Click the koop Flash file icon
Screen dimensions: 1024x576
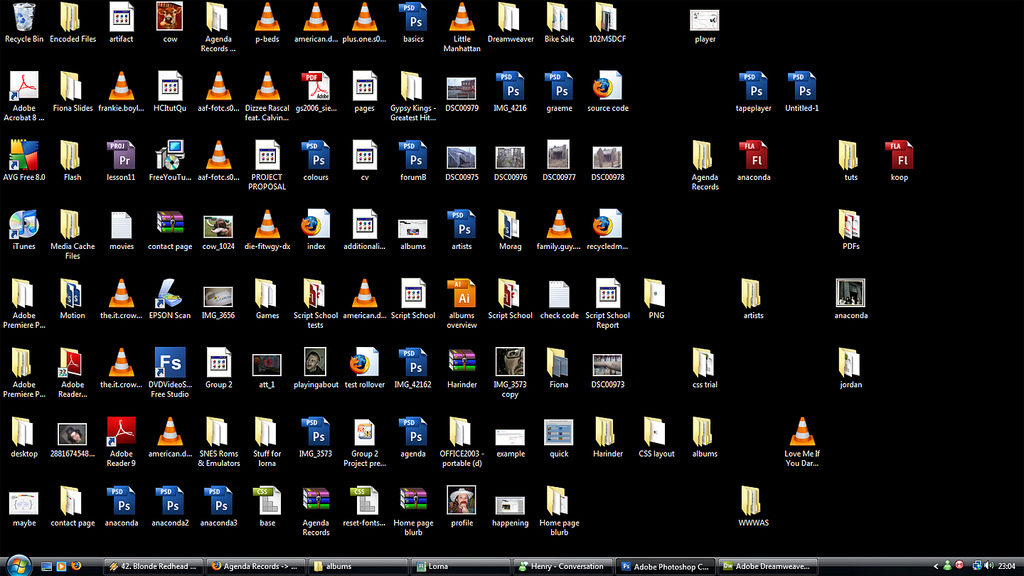[899, 155]
